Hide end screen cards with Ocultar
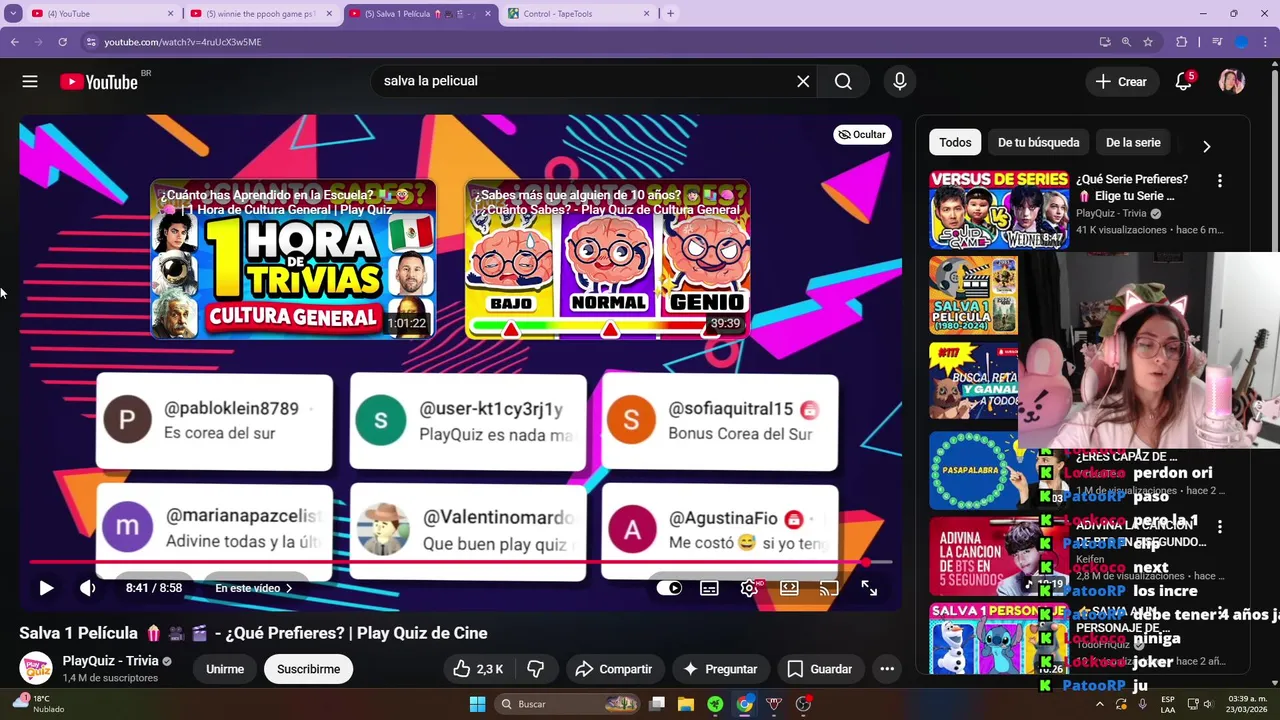The image size is (1280, 720). point(862,134)
